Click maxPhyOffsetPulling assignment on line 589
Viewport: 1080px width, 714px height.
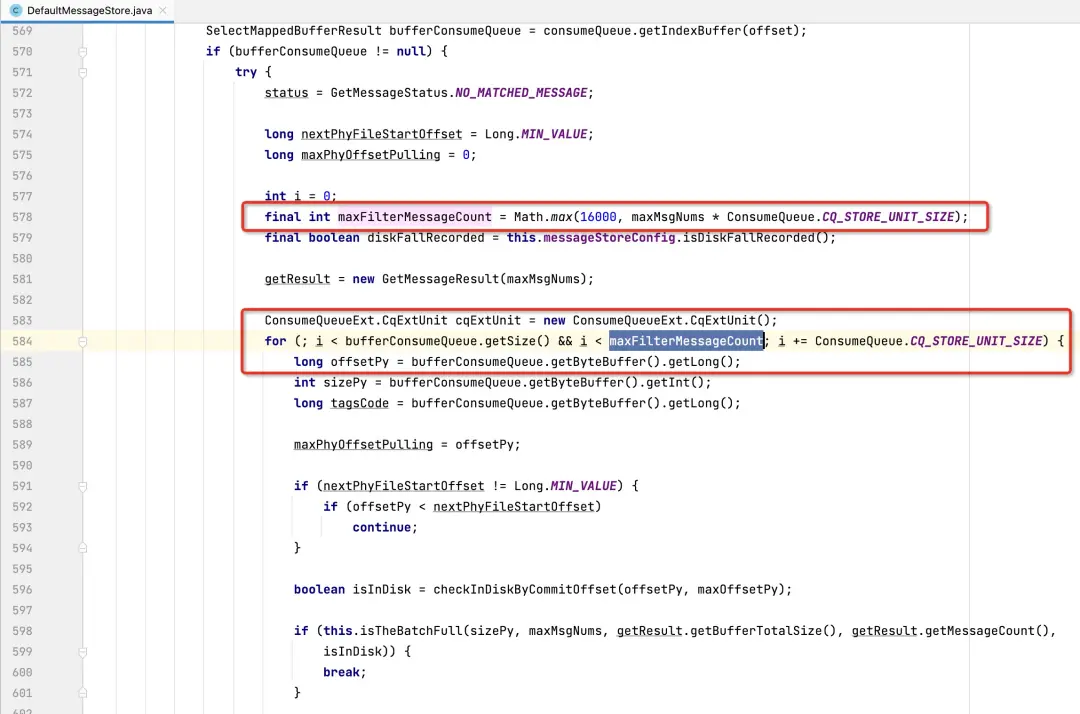click(364, 445)
